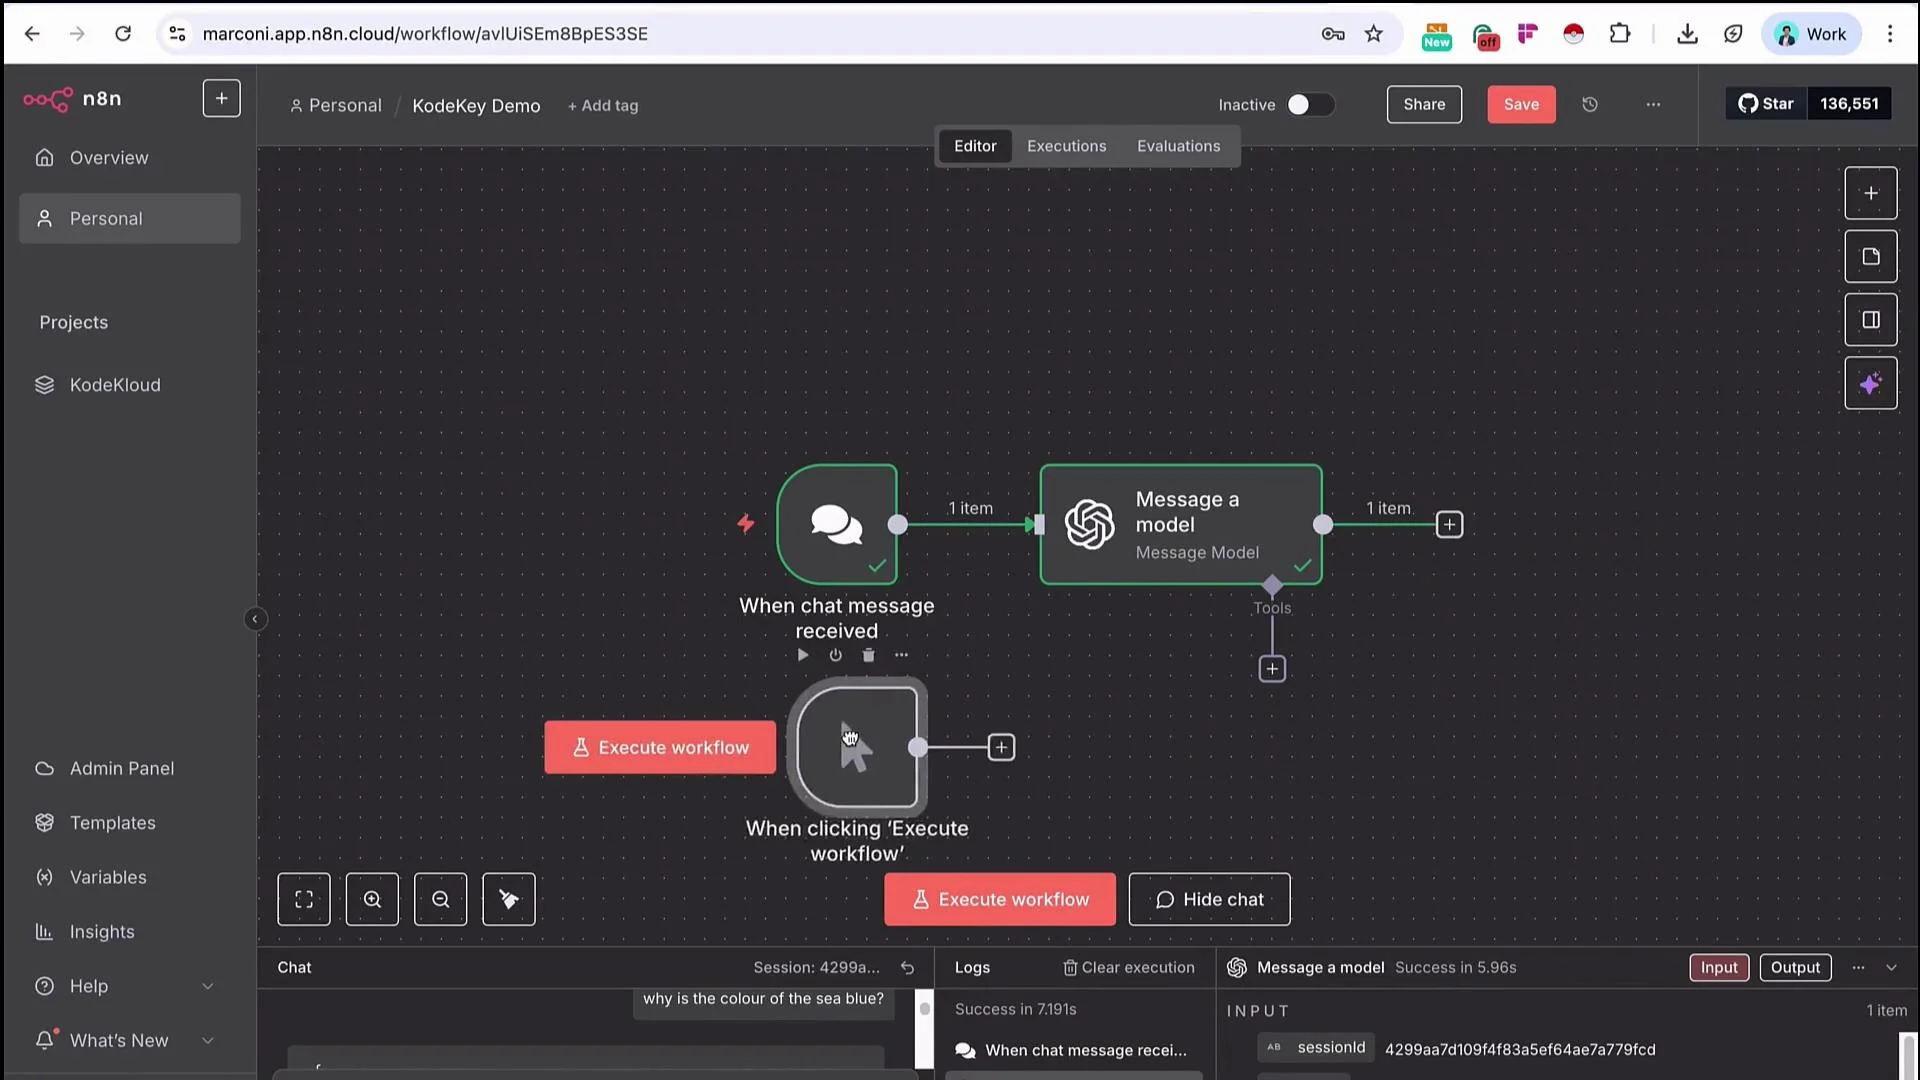Toggle the focus panel icon
The width and height of the screenshot is (1920, 1080).
pyautogui.click(x=1870, y=320)
